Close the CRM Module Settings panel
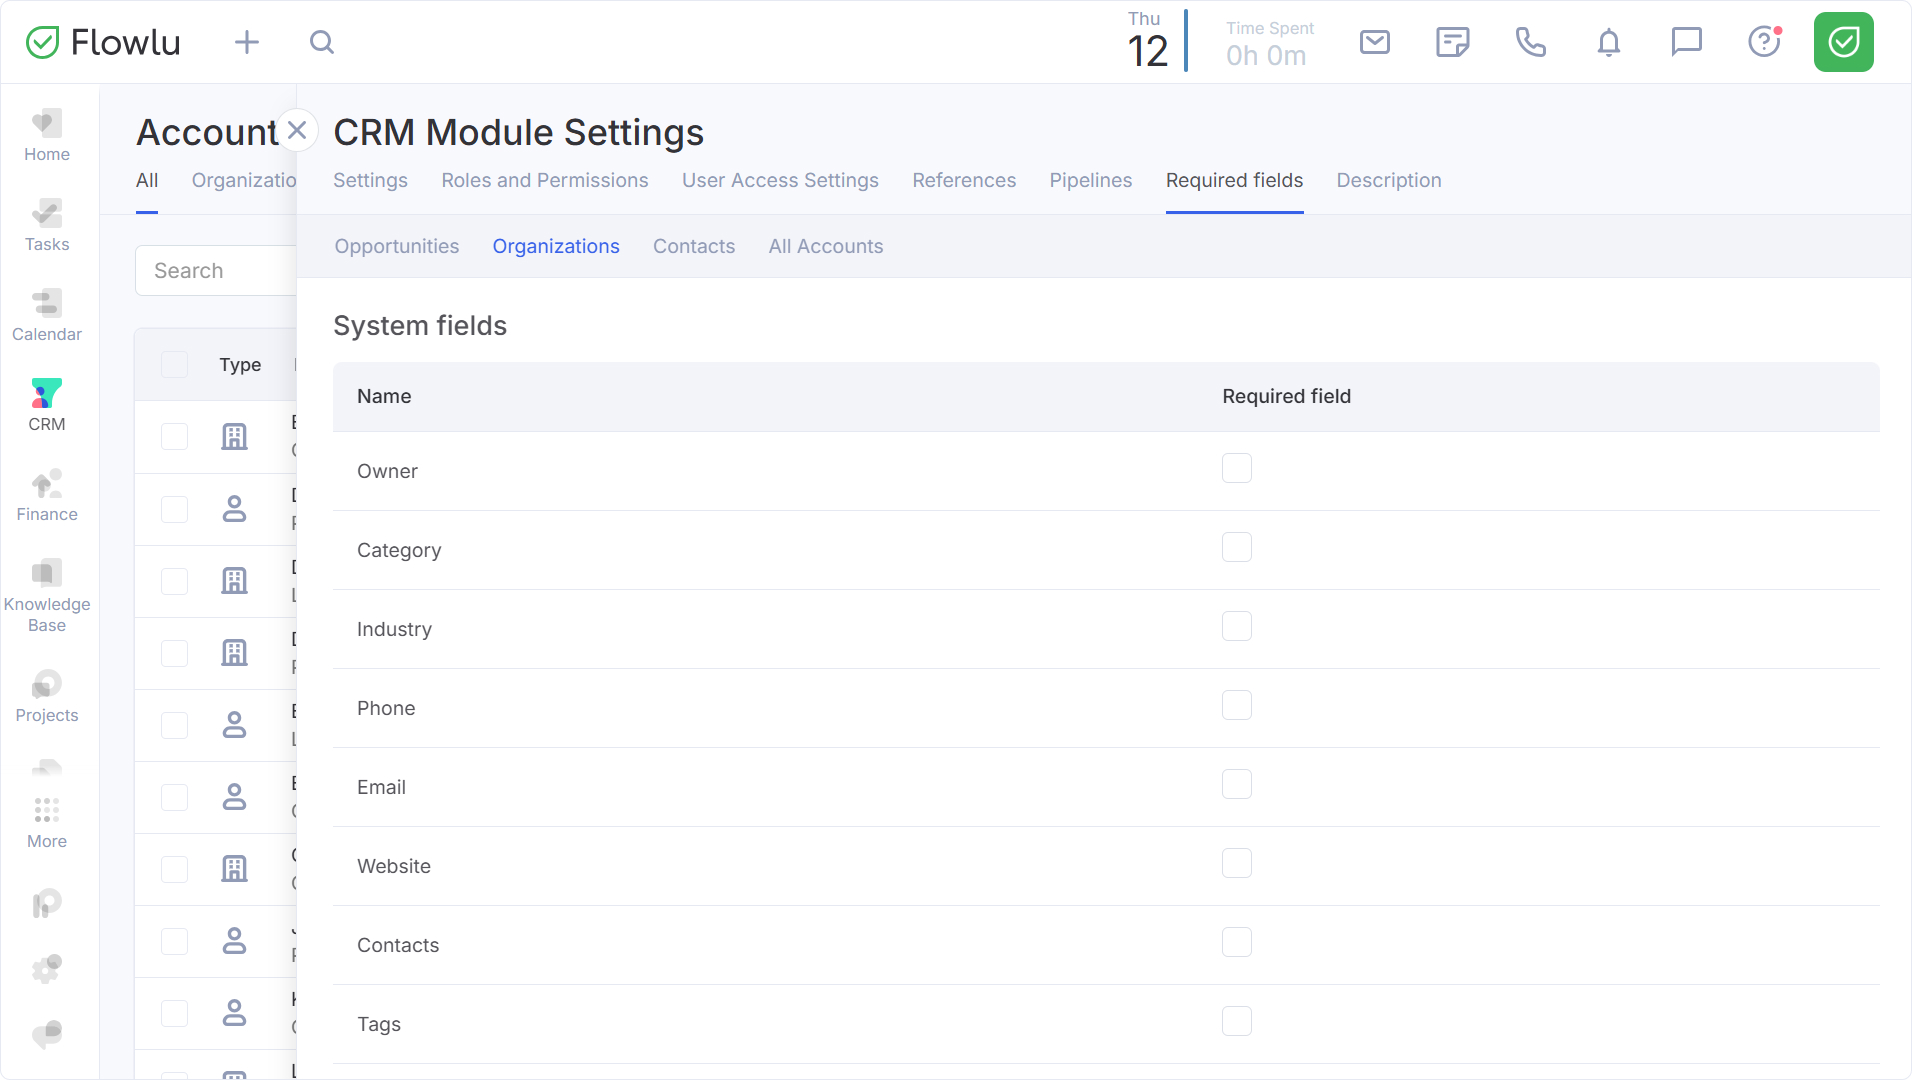 click(x=297, y=130)
